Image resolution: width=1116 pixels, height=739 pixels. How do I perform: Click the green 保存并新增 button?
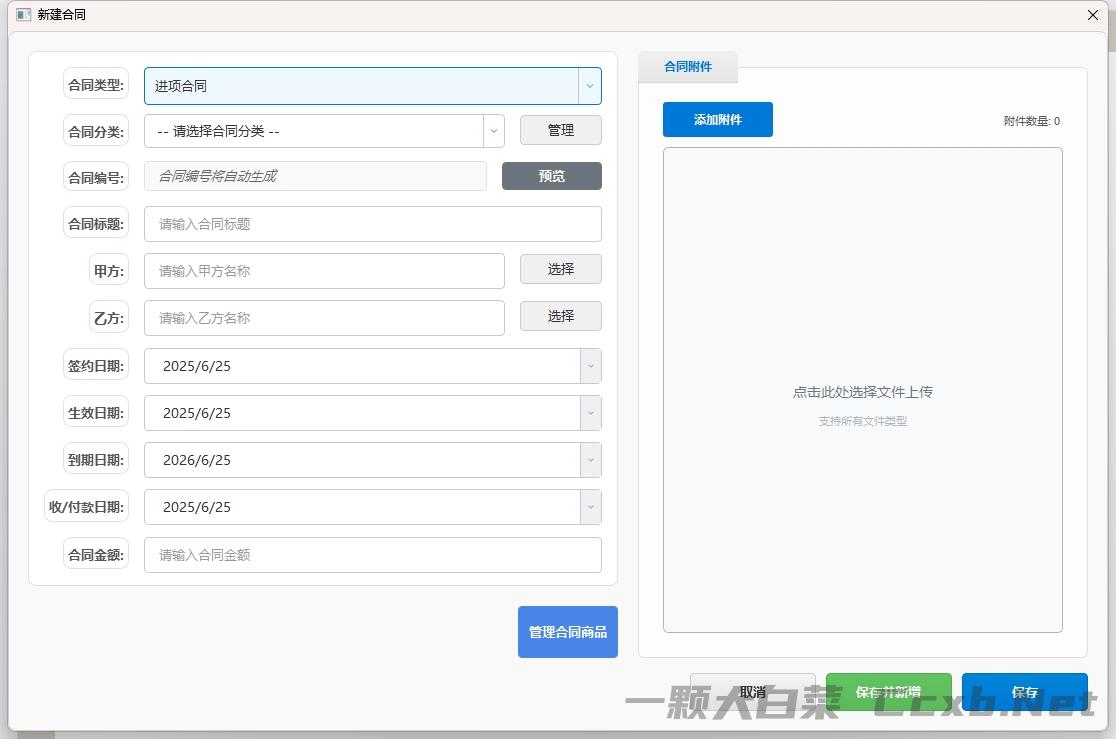(888, 691)
